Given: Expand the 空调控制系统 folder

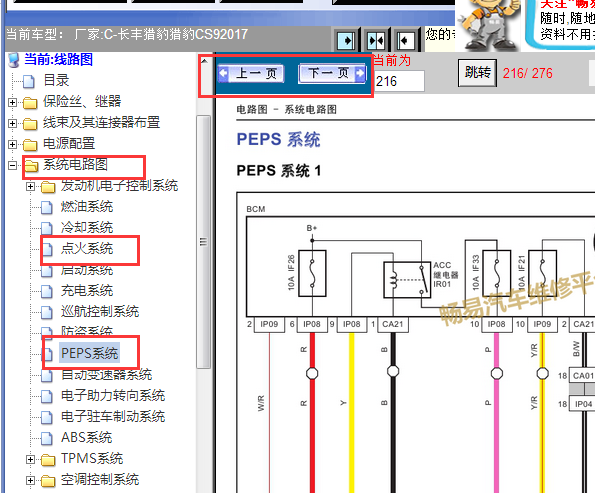Looking at the screenshot, I should tap(30, 480).
